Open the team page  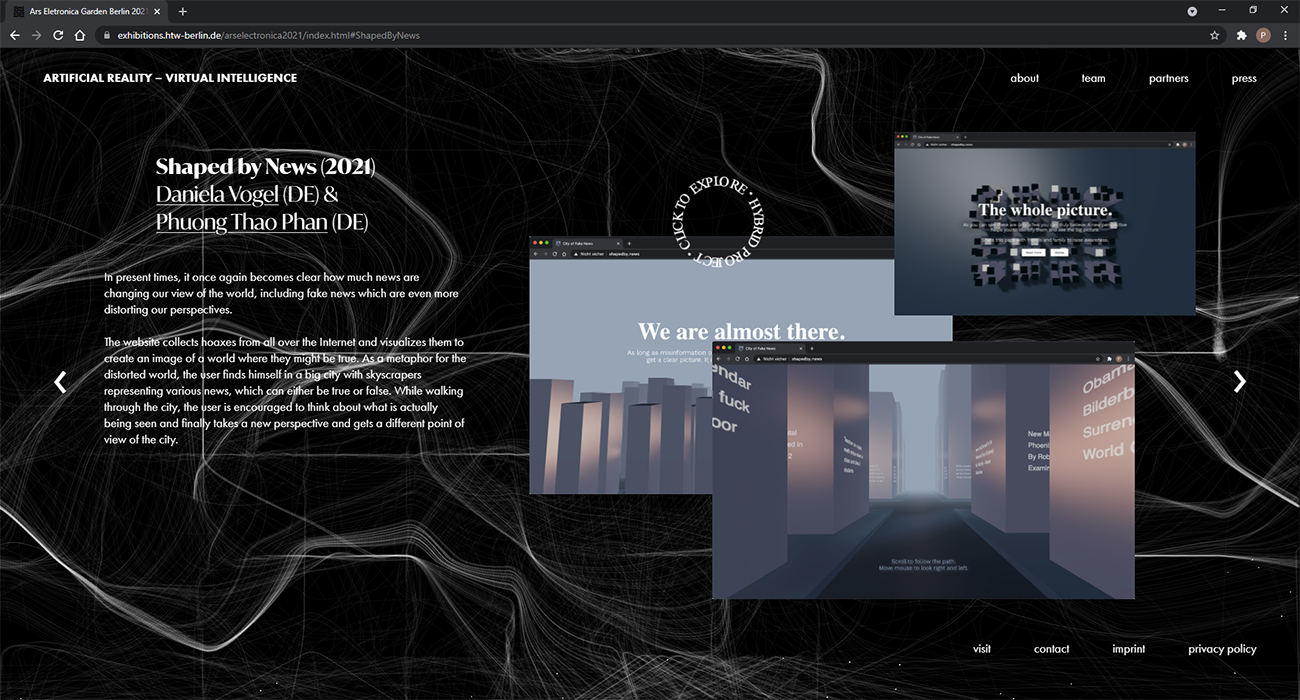[x=1094, y=78]
